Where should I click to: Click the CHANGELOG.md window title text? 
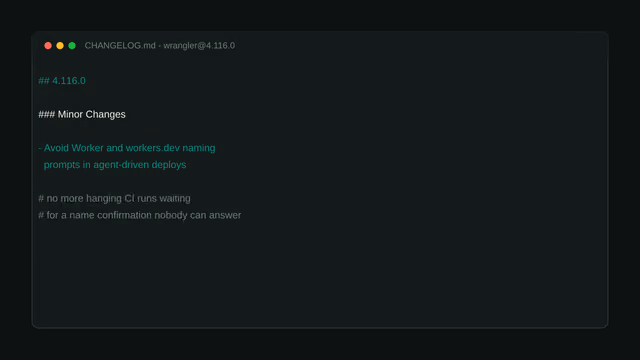pyautogui.click(x=120, y=46)
